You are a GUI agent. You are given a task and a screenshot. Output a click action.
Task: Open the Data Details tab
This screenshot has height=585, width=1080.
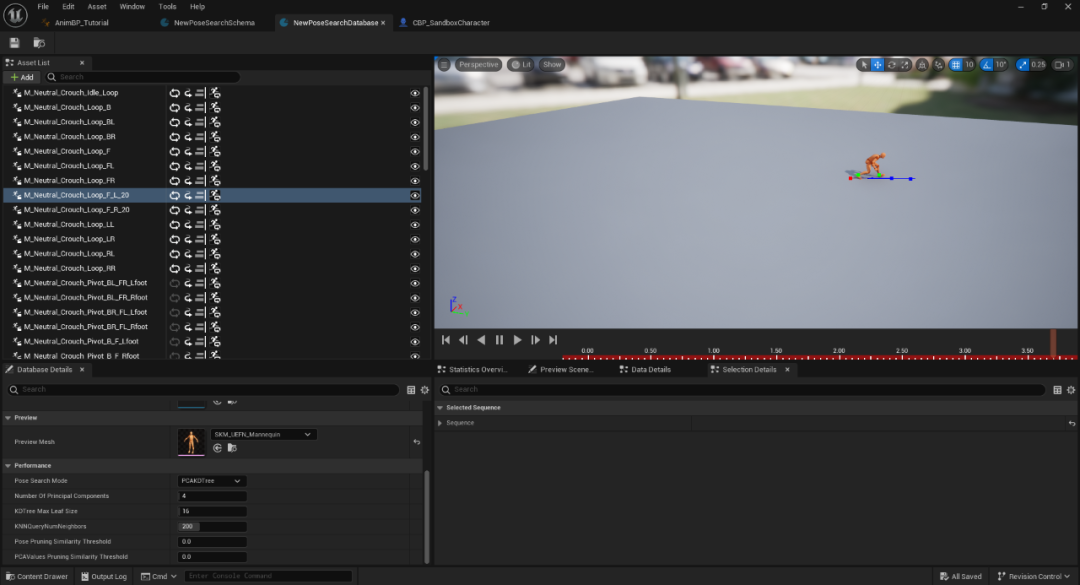[x=645, y=370]
